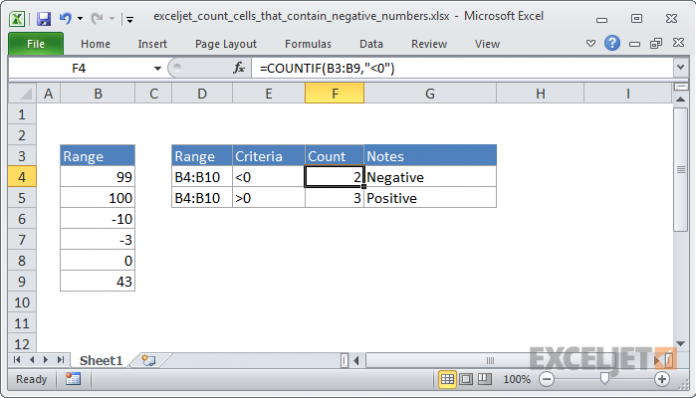Click the blue Range header in column B
The width and height of the screenshot is (696, 398).
(98, 156)
